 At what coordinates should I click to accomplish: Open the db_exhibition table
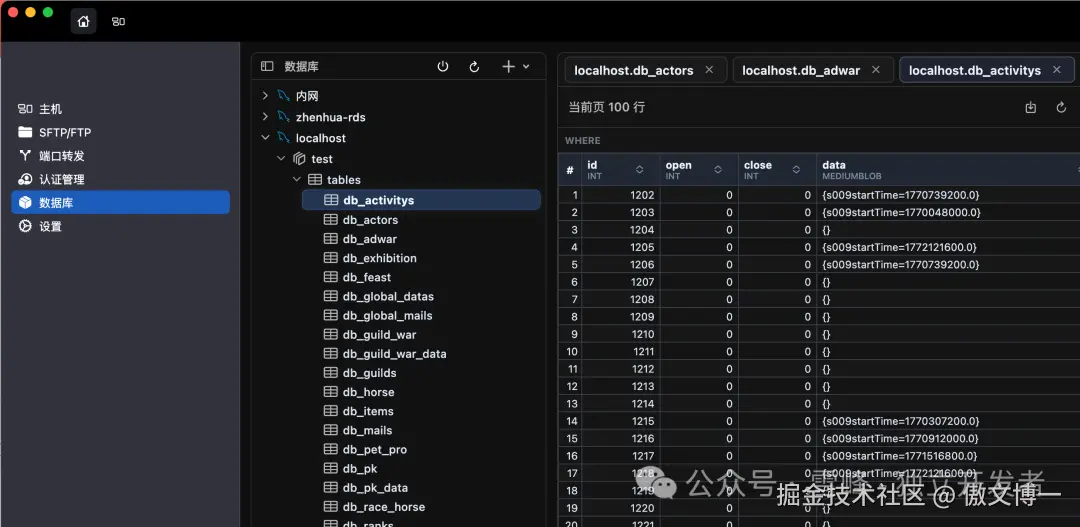pos(380,258)
